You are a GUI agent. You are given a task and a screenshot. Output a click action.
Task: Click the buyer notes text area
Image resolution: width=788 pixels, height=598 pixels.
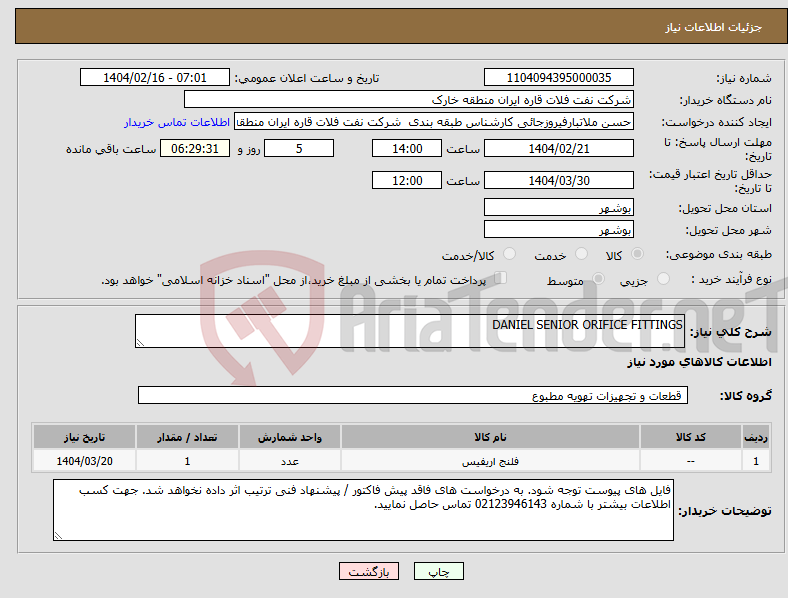(363, 510)
